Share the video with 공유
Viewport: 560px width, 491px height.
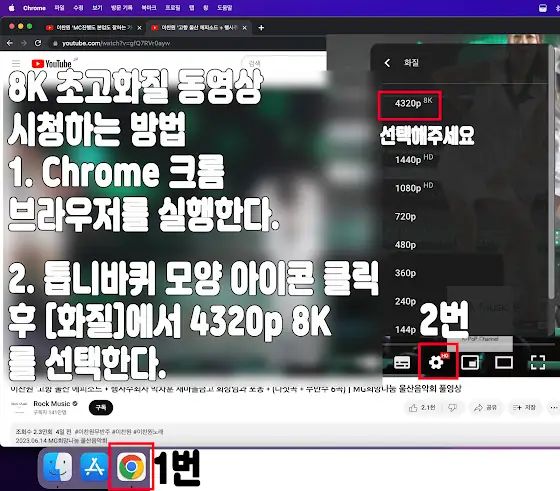click(485, 407)
